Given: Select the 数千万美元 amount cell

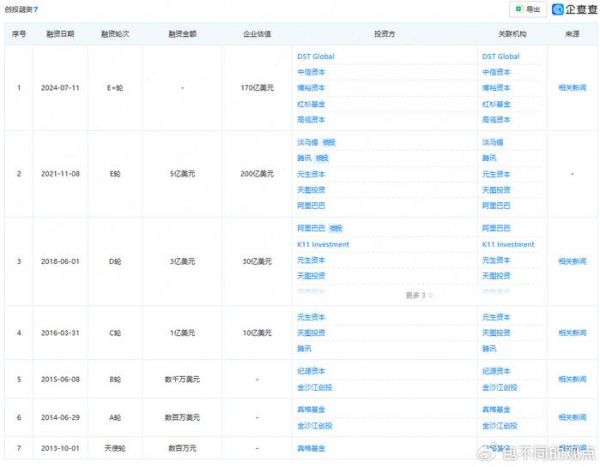Looking at the screenshot, I should coord(182,379).
